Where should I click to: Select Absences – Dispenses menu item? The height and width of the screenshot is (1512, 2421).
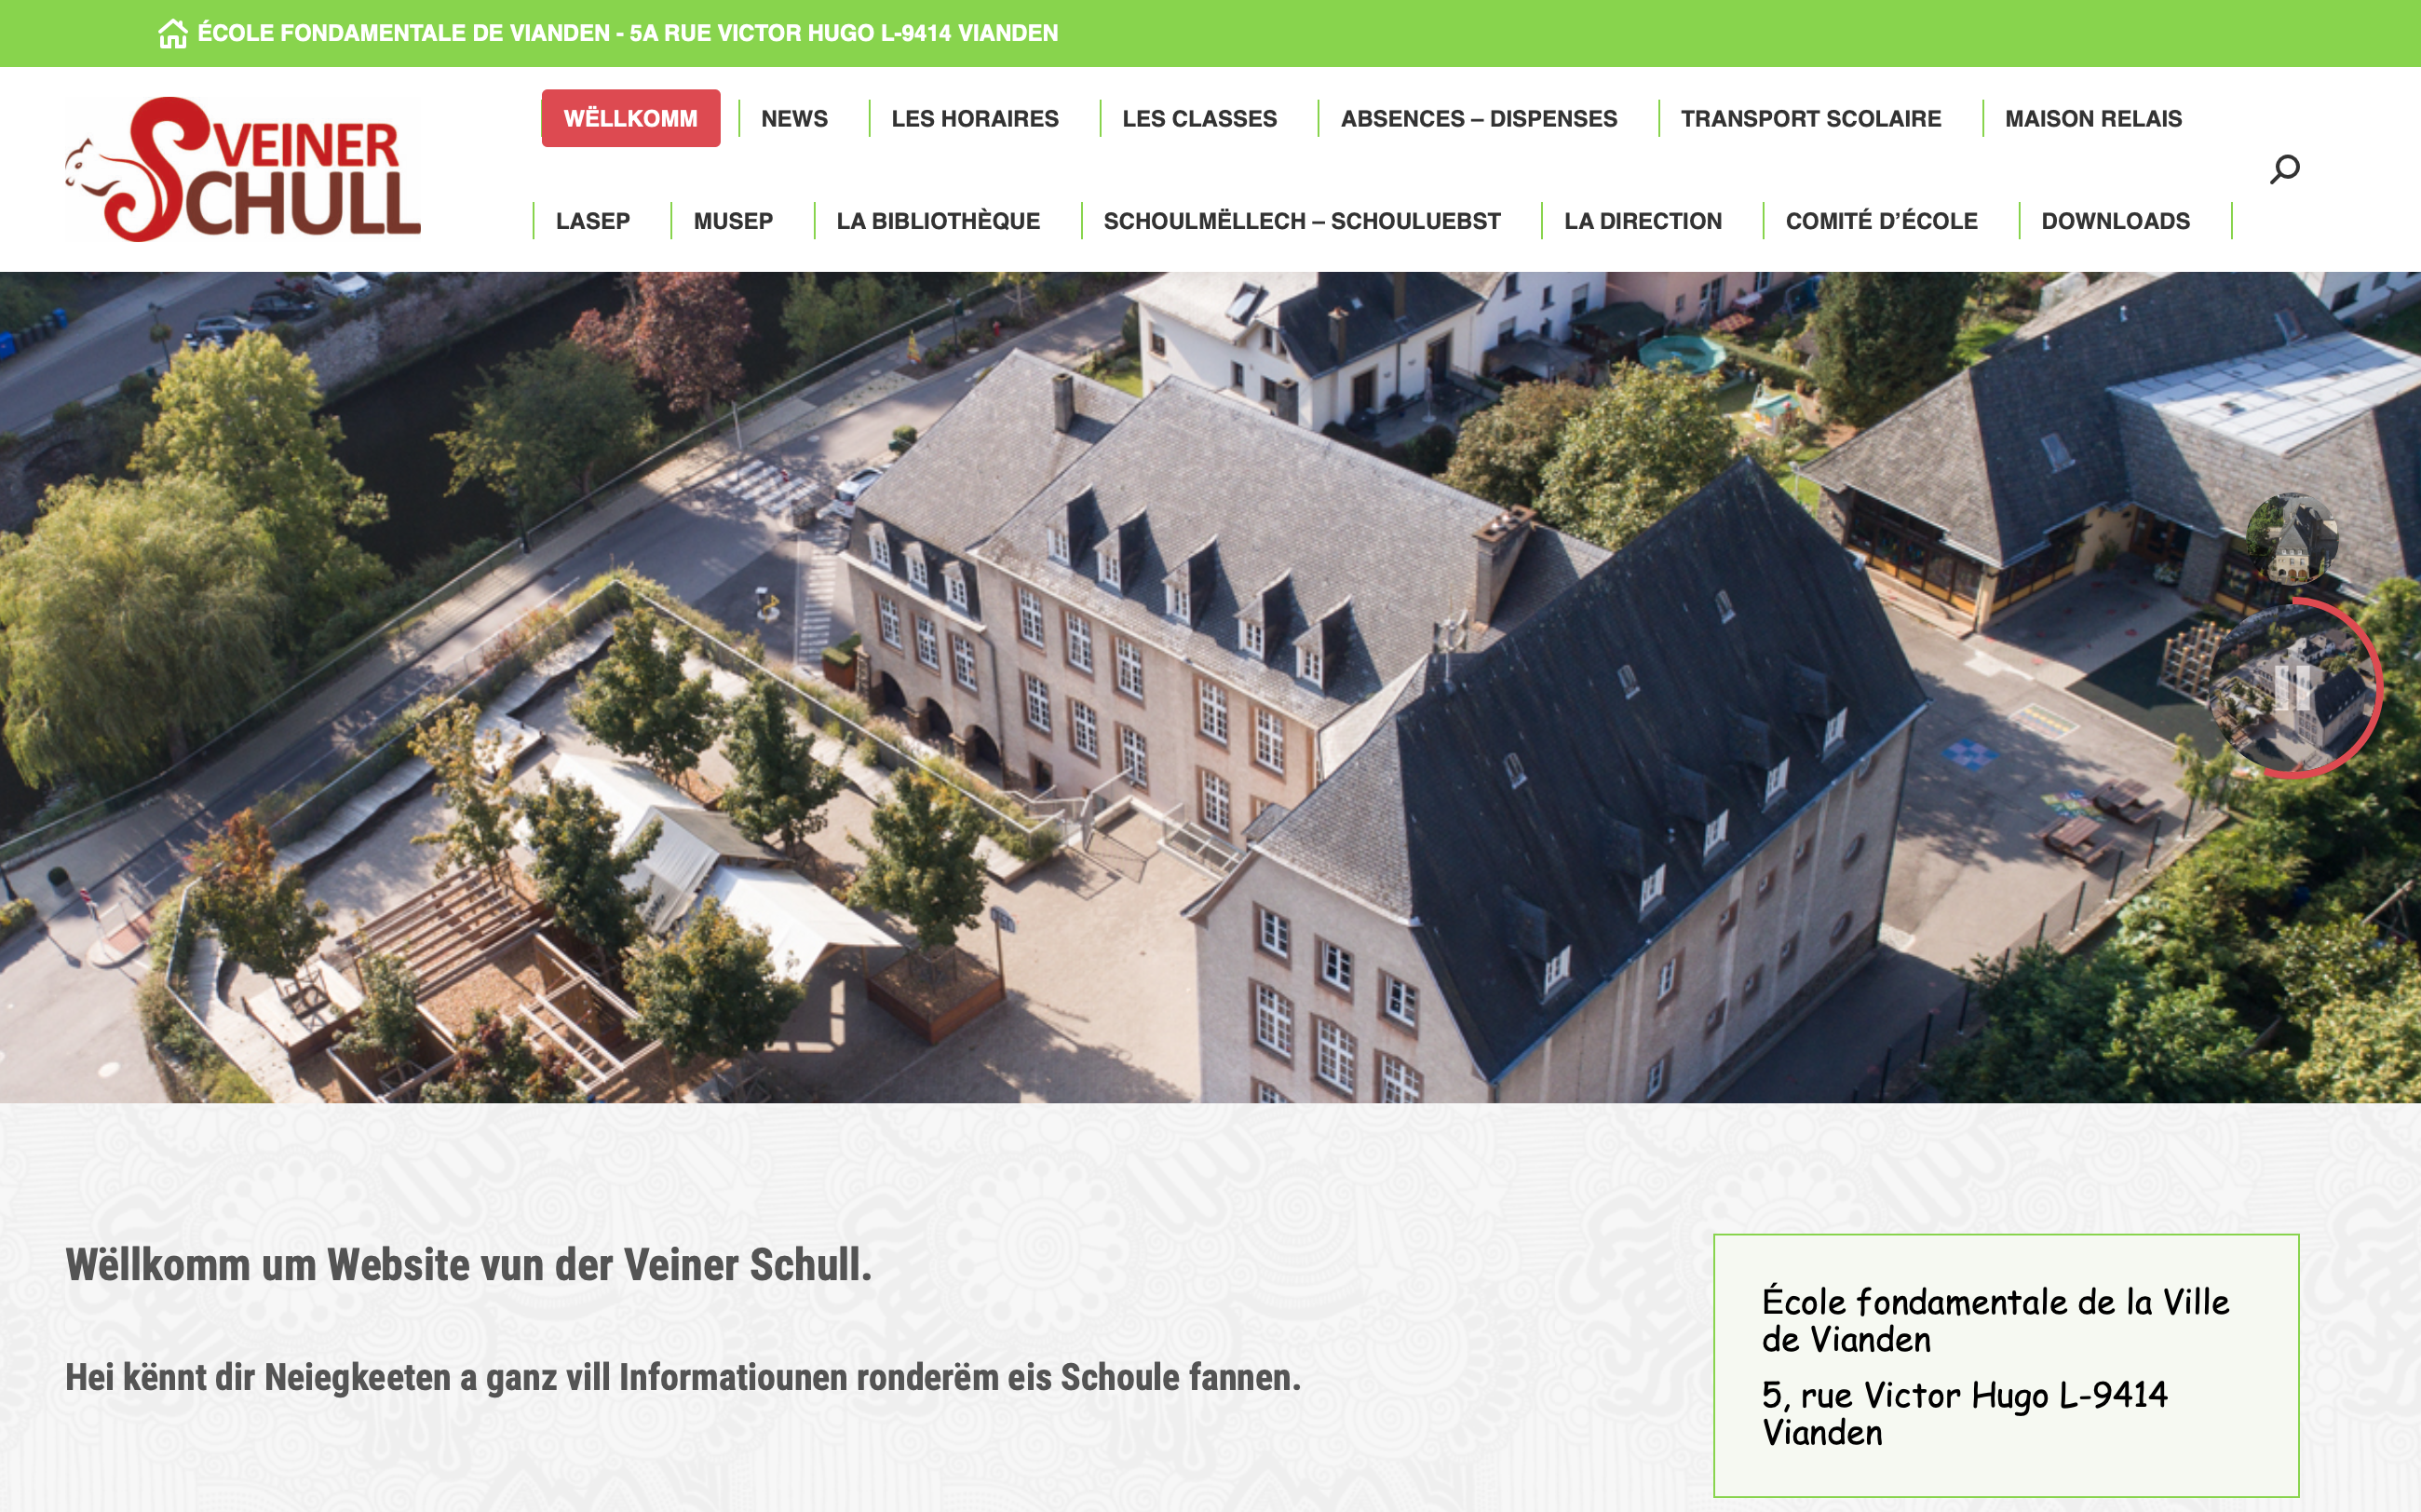click(1478, 118)
